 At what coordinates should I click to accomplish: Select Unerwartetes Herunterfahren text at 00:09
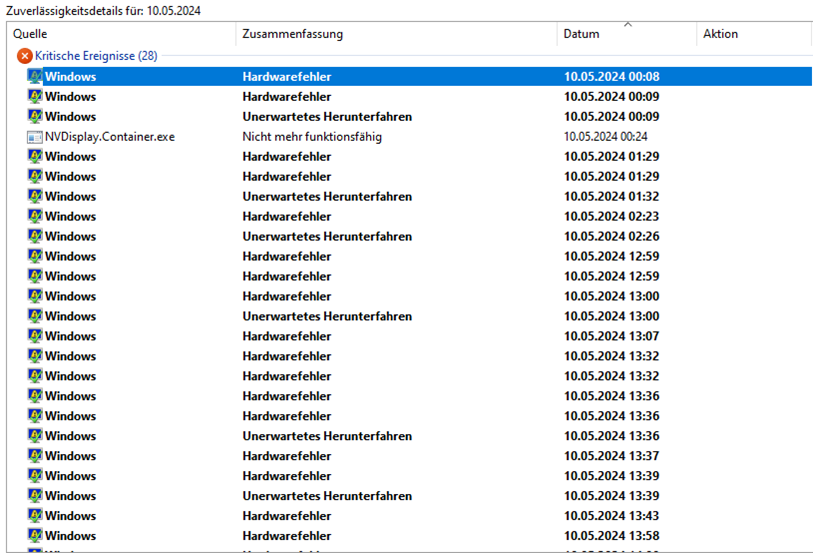point(327,117)
